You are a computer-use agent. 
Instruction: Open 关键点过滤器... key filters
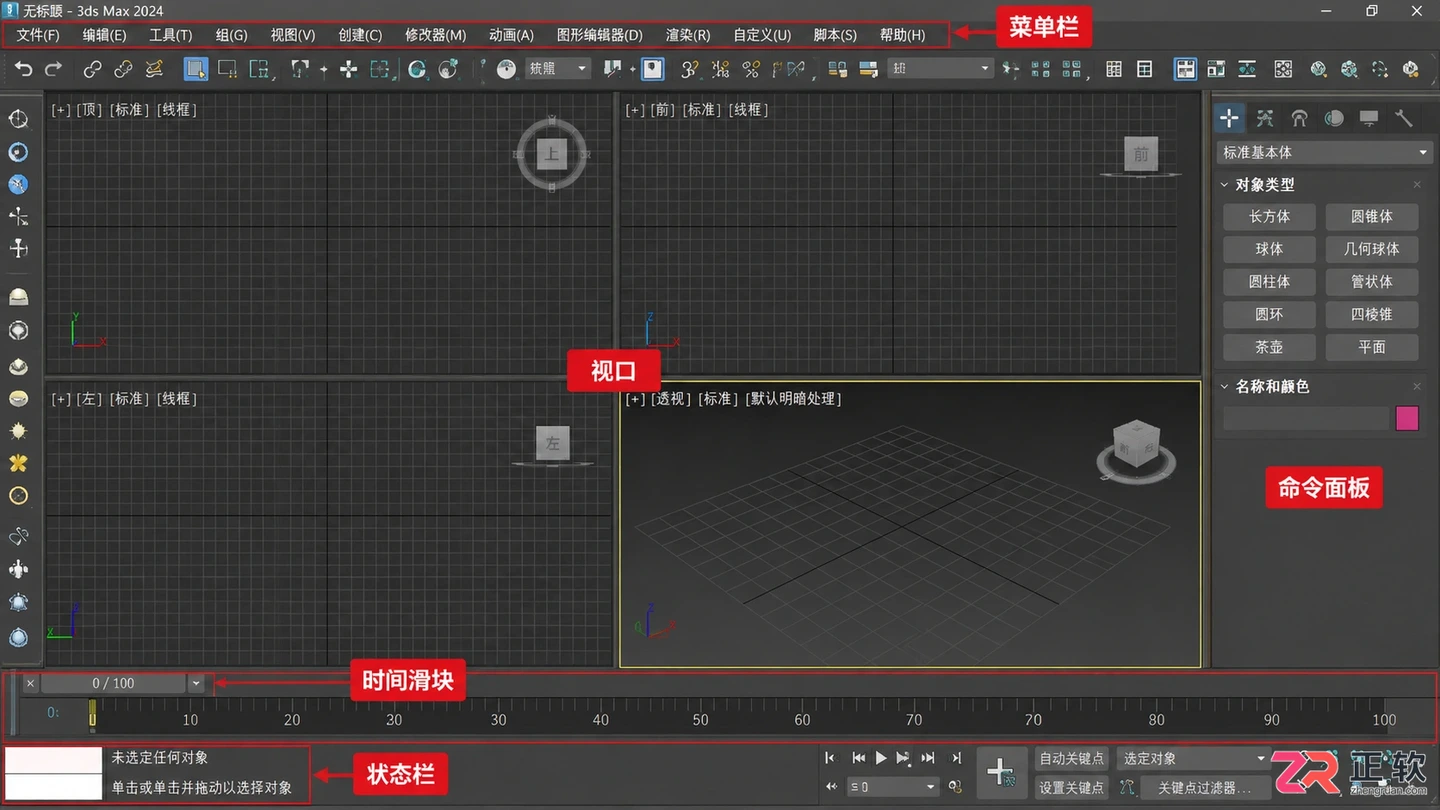(x=1204, y=787)
